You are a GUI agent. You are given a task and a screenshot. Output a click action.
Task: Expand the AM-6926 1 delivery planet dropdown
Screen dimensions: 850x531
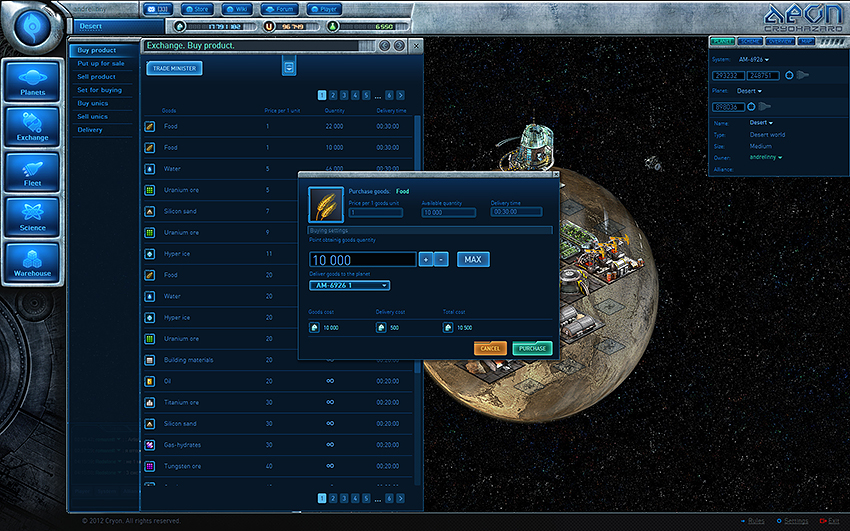[x=349, y=286]
